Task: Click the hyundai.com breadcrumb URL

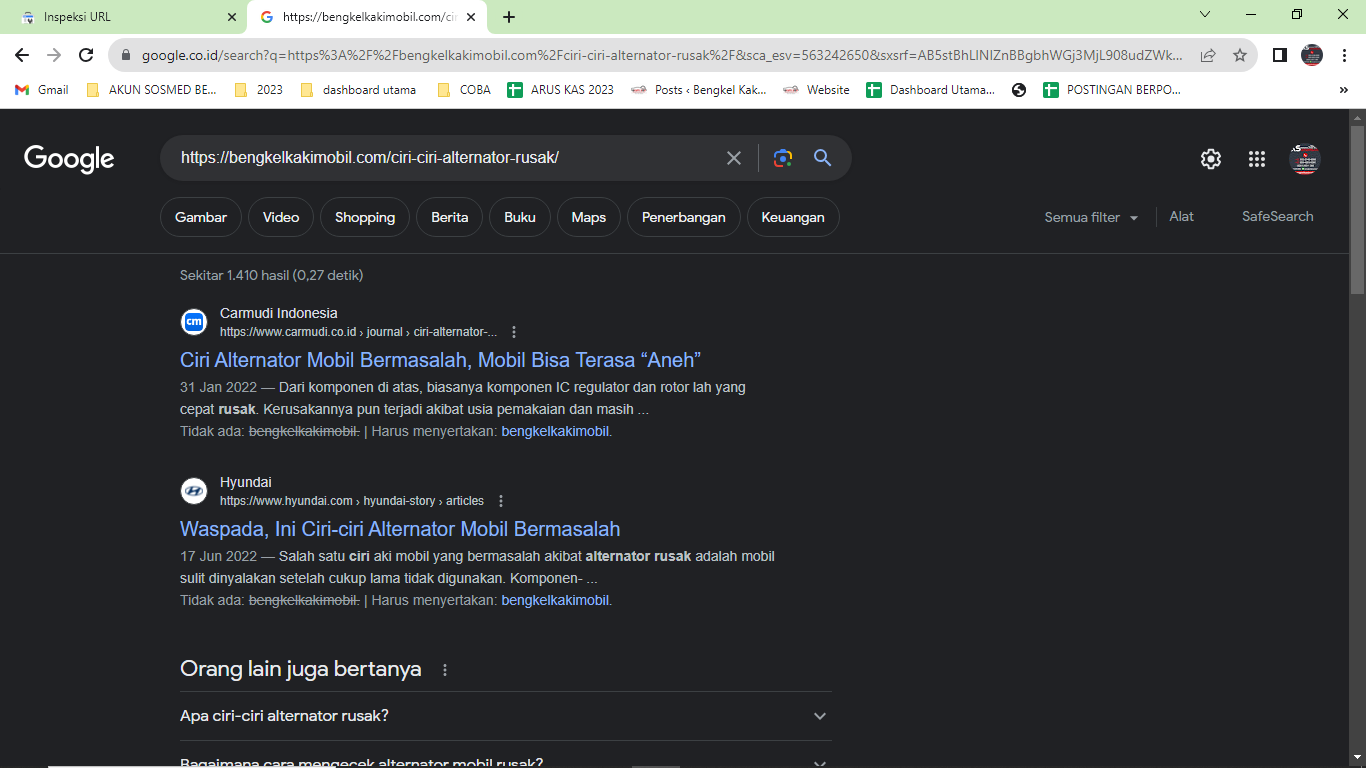Action: [x=352, y=501]
